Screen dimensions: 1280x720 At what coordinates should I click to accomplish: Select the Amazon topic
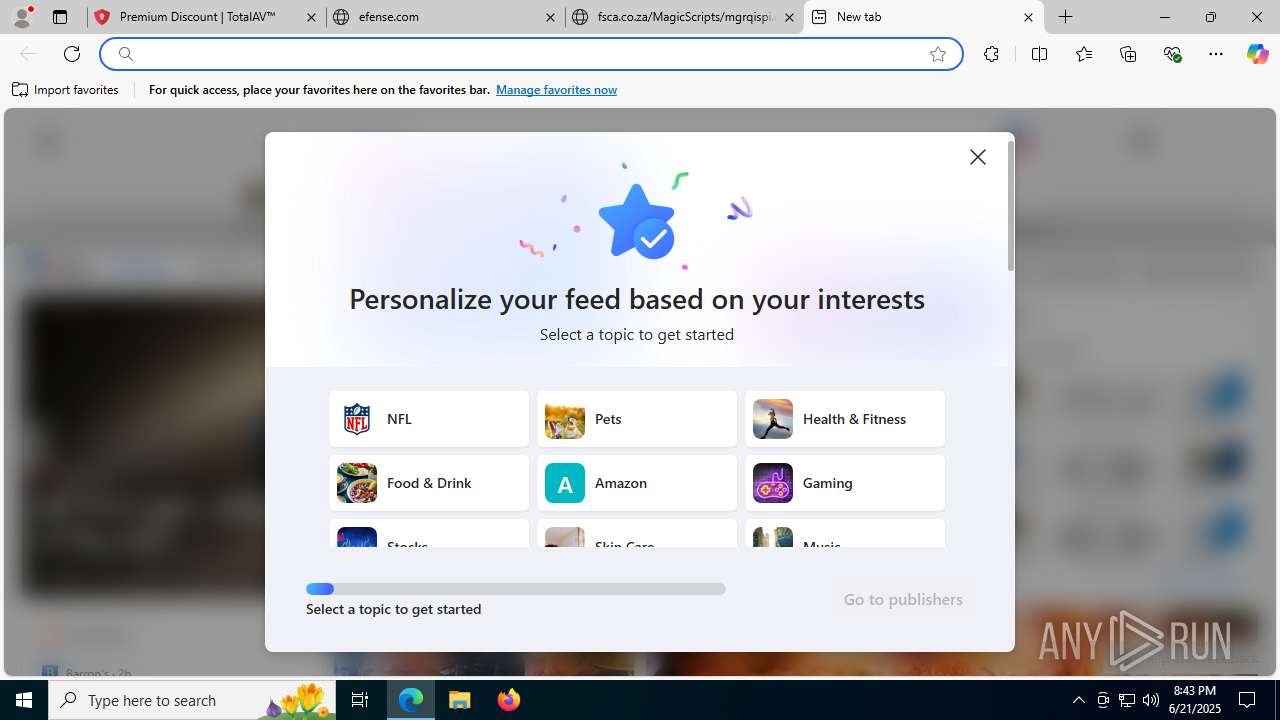tap(637, 483)
